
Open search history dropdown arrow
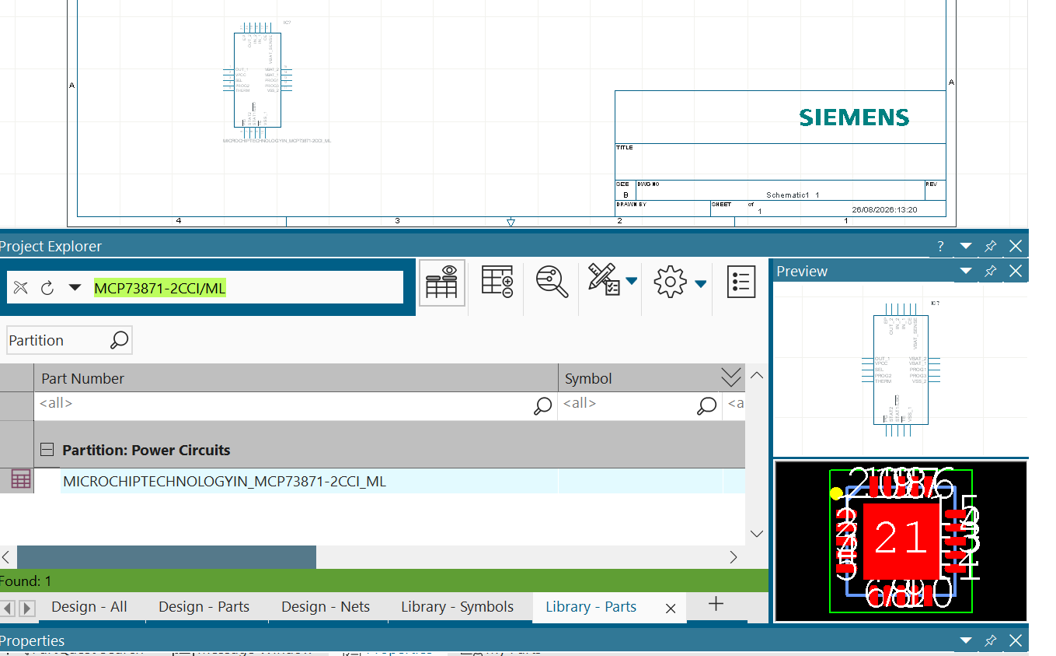click(x=75, y=288)
